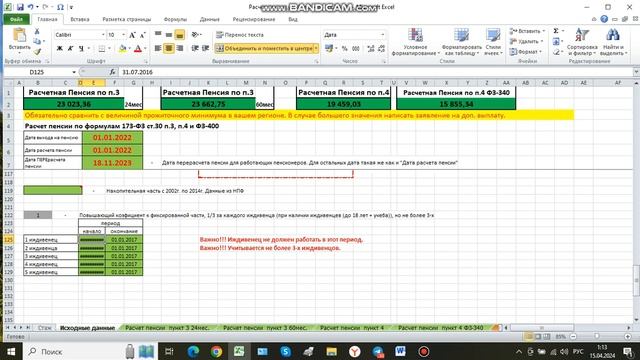The width and height of the screenshot is (640, 360).
Task: Open the Дата number format dropdown
Action: (x=382, y=35)
